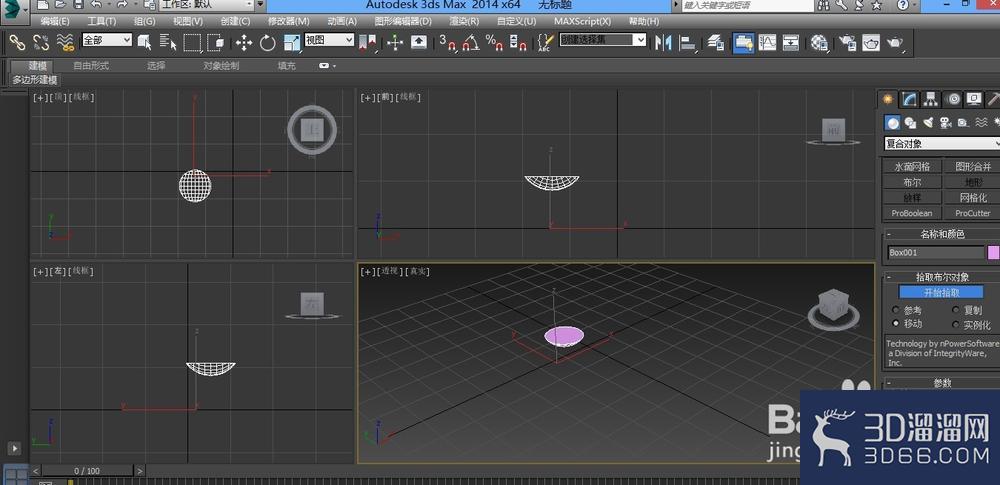Click the Render Production teapot
This screenshot has height=485, width=1000.
[x=895, y=43]
